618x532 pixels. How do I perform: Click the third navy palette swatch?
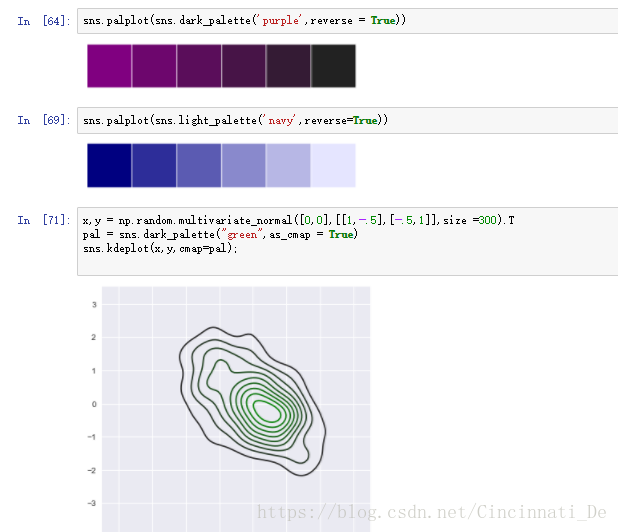(199, 165)
